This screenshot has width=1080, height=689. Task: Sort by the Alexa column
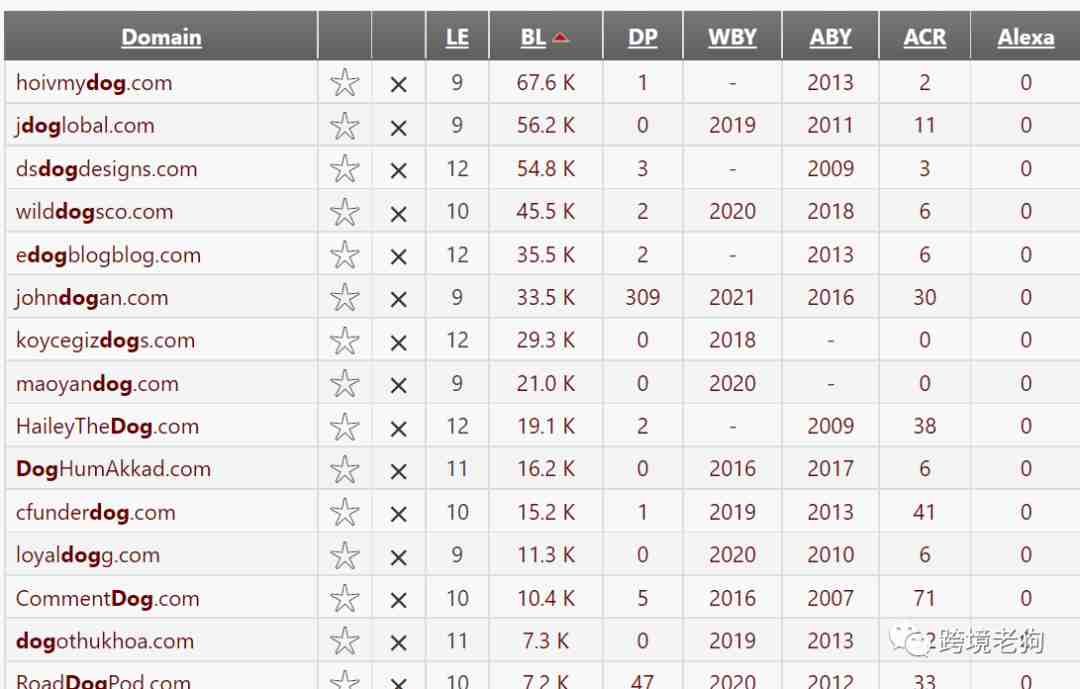tap(1026, 37)
